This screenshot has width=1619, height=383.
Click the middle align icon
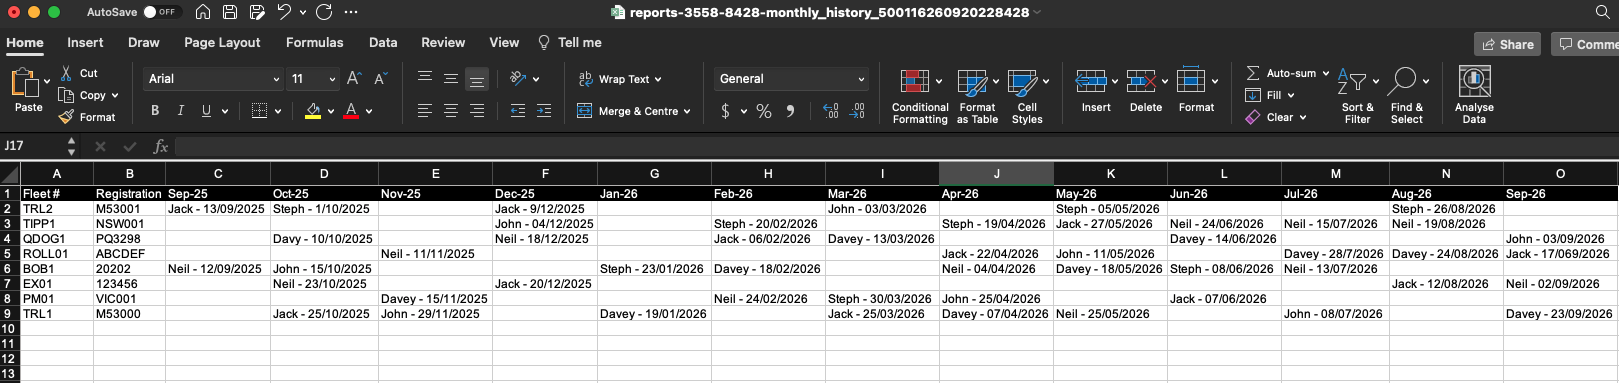(x=451, y=78)
